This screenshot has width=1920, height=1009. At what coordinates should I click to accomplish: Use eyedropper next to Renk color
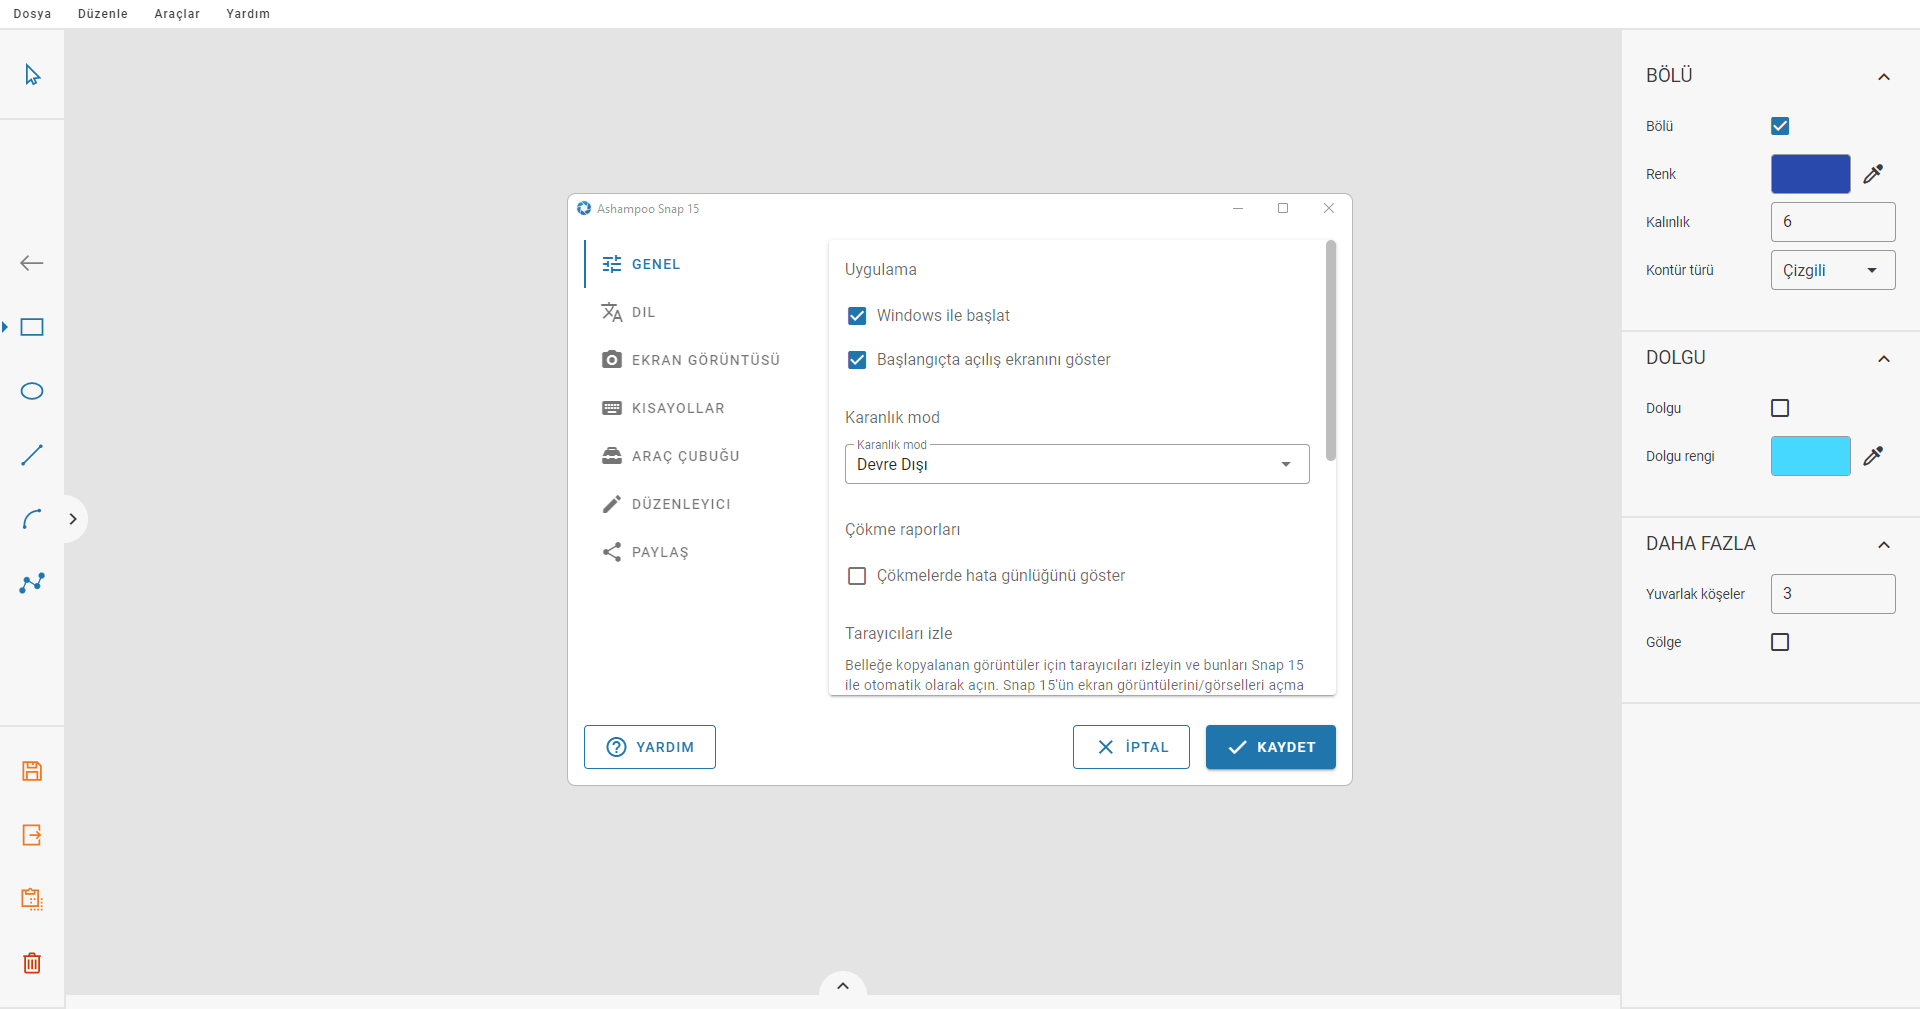point(1873,174)
